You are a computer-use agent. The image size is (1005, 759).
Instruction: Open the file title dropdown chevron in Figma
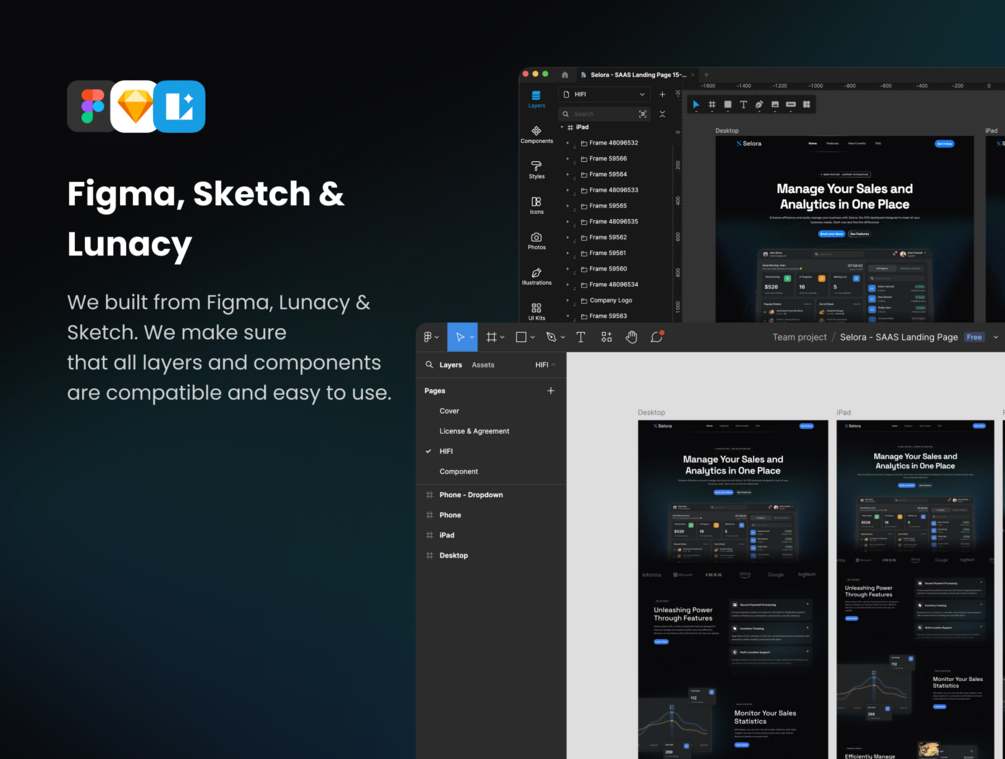995,337
